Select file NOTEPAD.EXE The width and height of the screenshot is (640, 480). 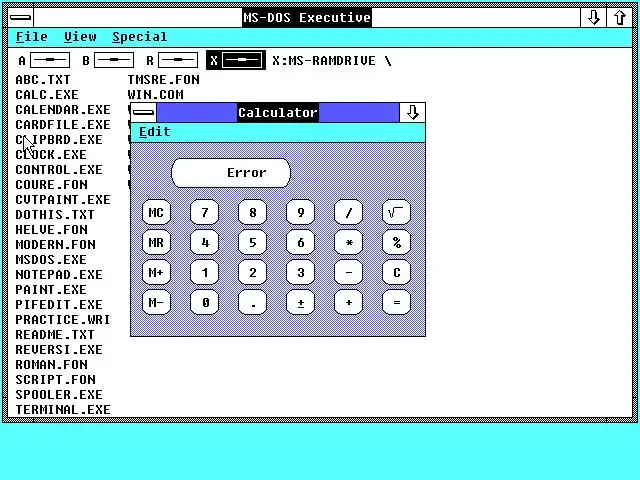tap(59, 275)
